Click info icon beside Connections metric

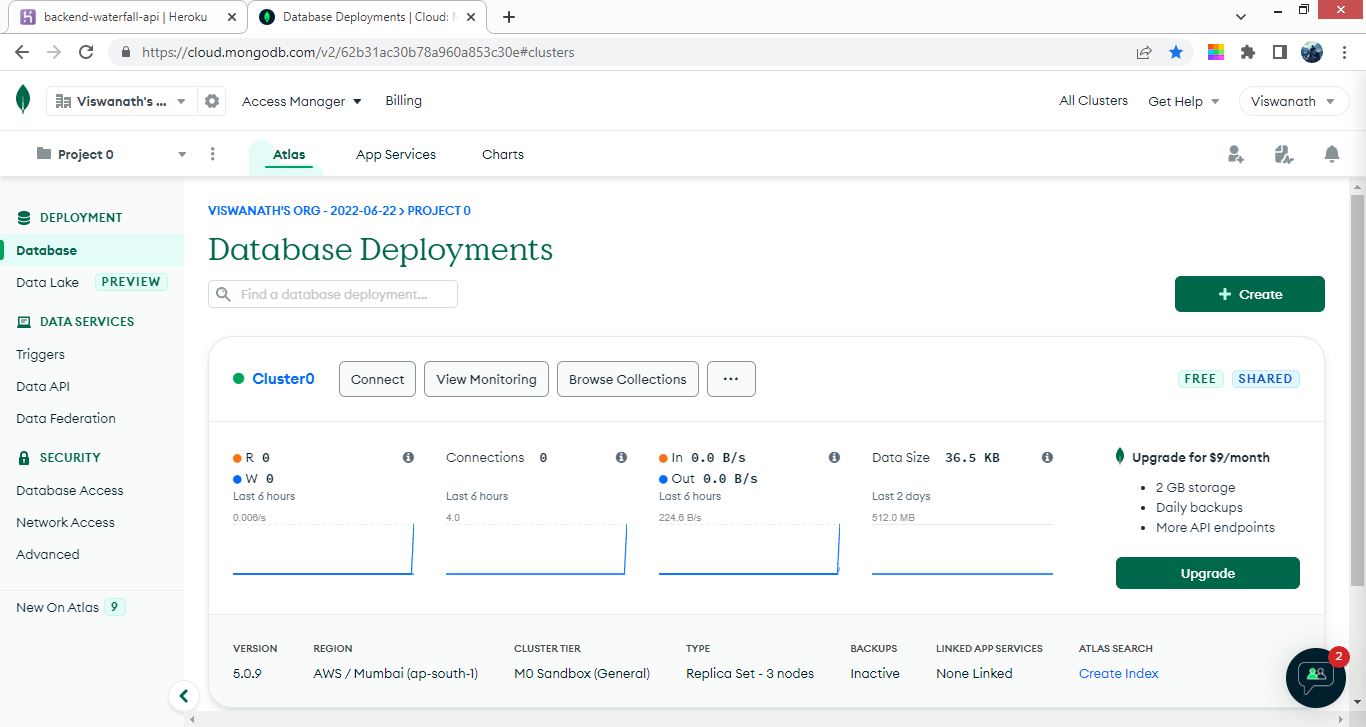(621, 457)
